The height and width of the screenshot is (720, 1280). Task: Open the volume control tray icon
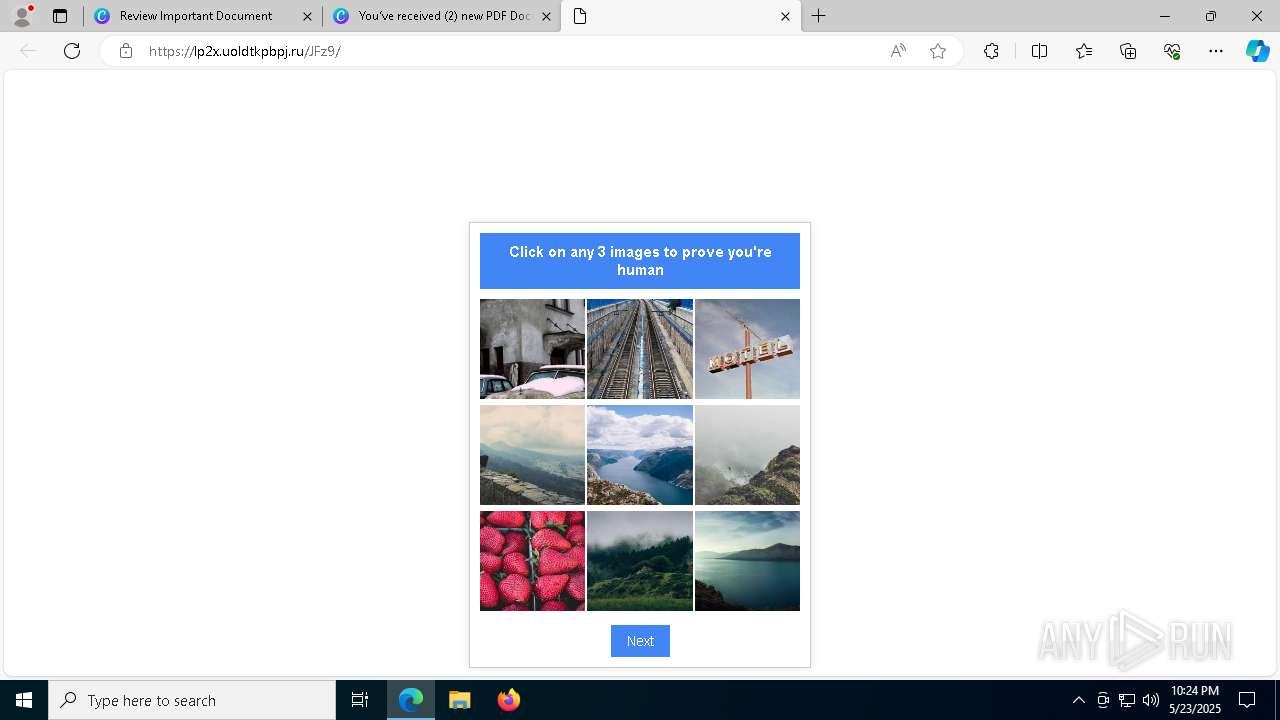(x=1151, y=700)
